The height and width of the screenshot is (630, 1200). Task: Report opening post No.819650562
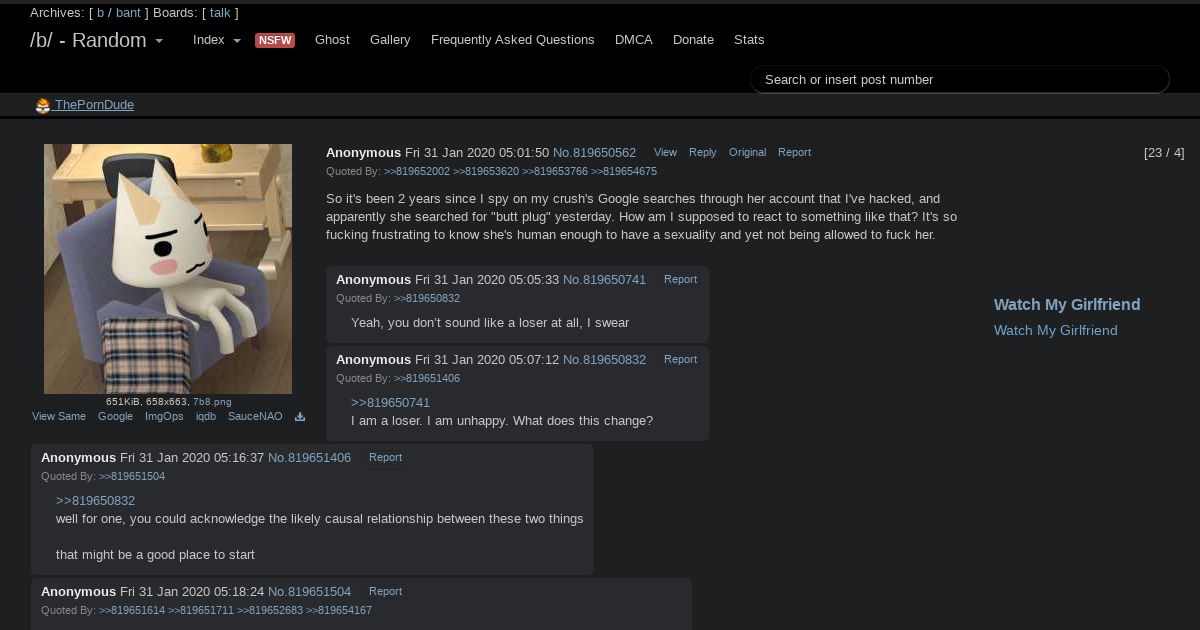click(794, 153)
